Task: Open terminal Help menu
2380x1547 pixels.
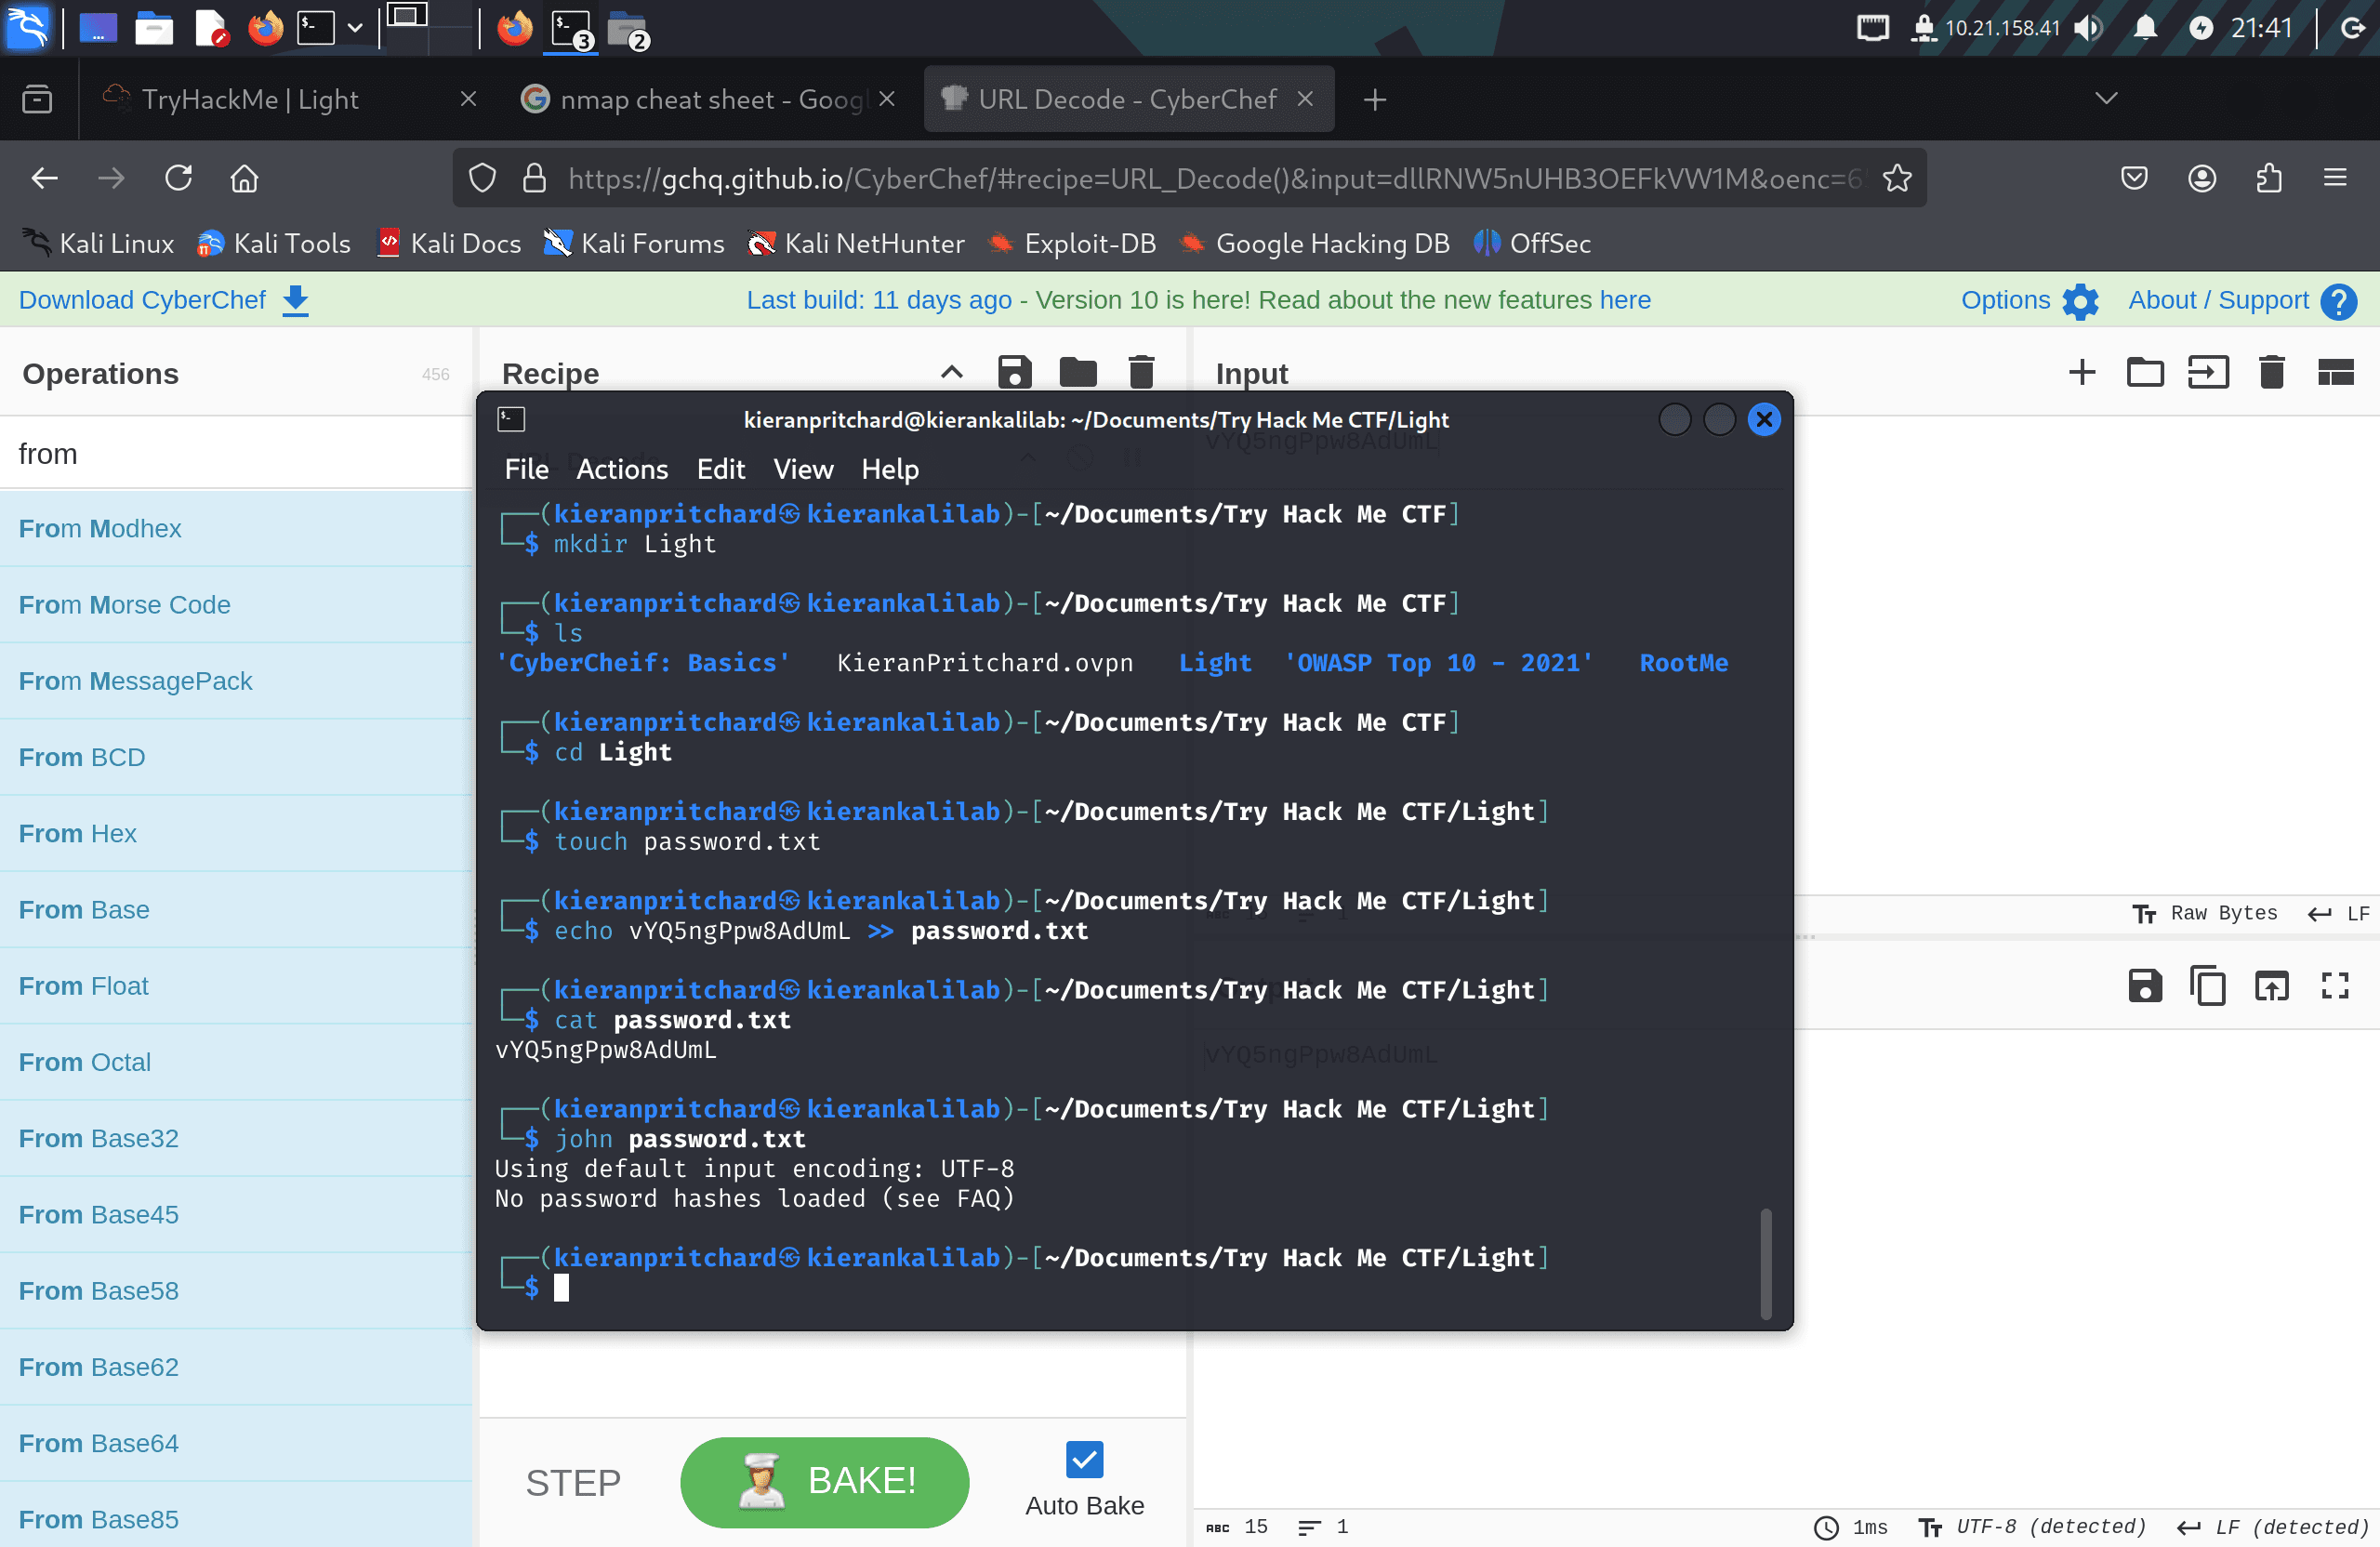Action: coord(890,469)
